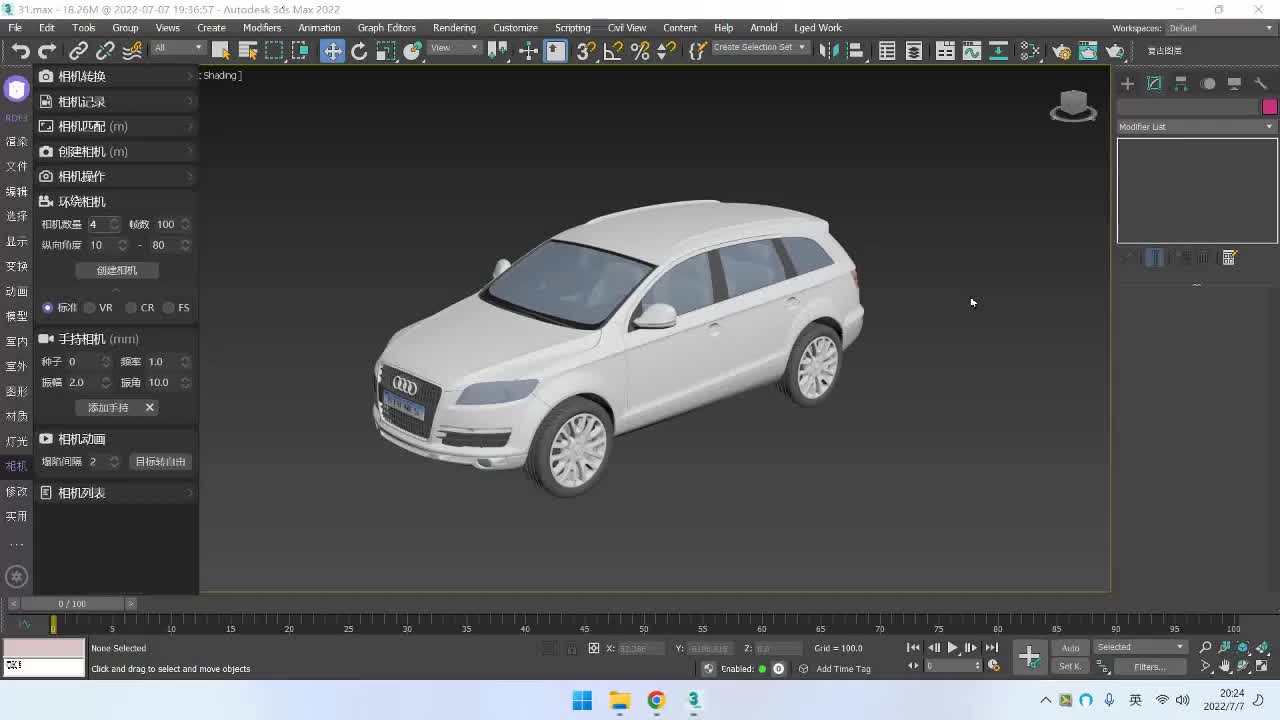Open Windows Start menu on taskbar

[x=582, y=700]
